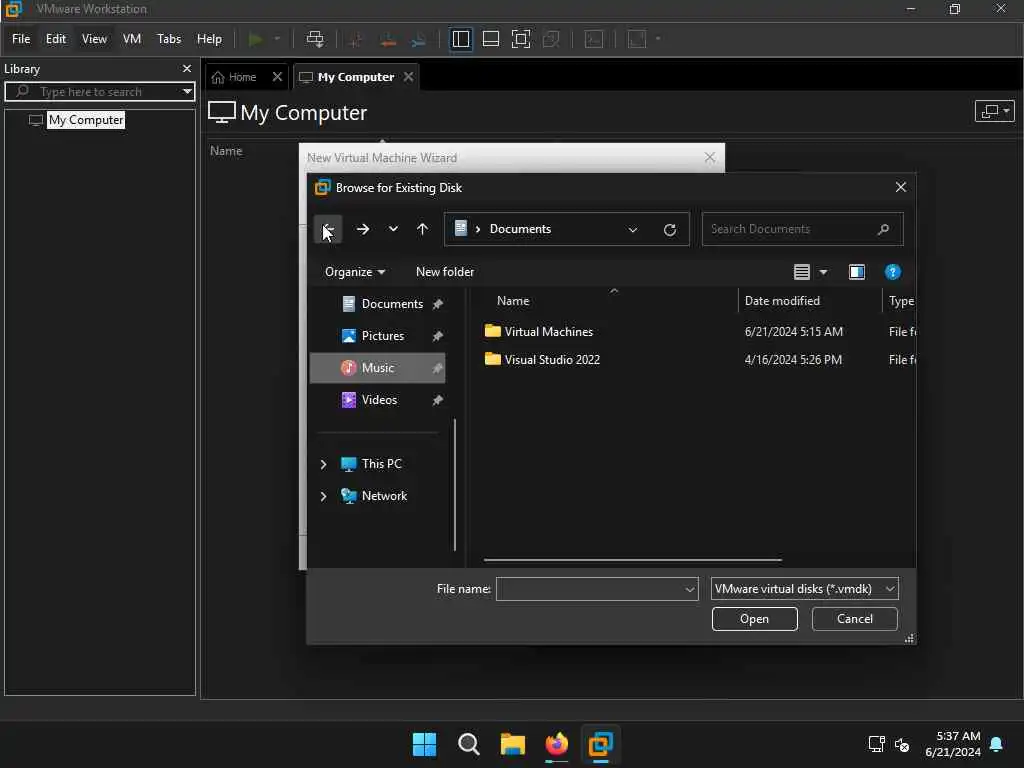Expand the This PC tree node
Image resolution: width=1024 pixels, height=768 pixels.
323,464
